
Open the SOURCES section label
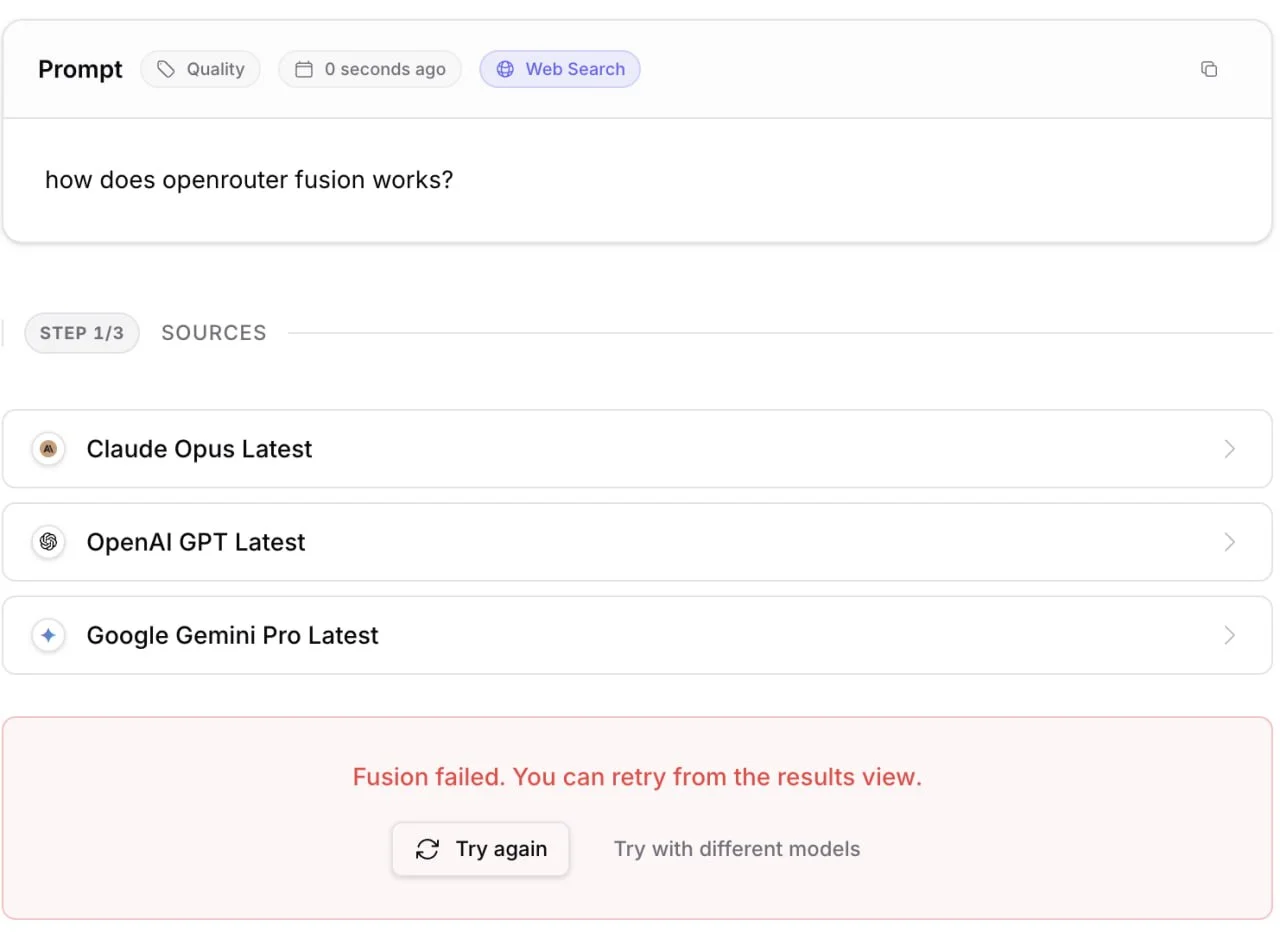(214, 333)
